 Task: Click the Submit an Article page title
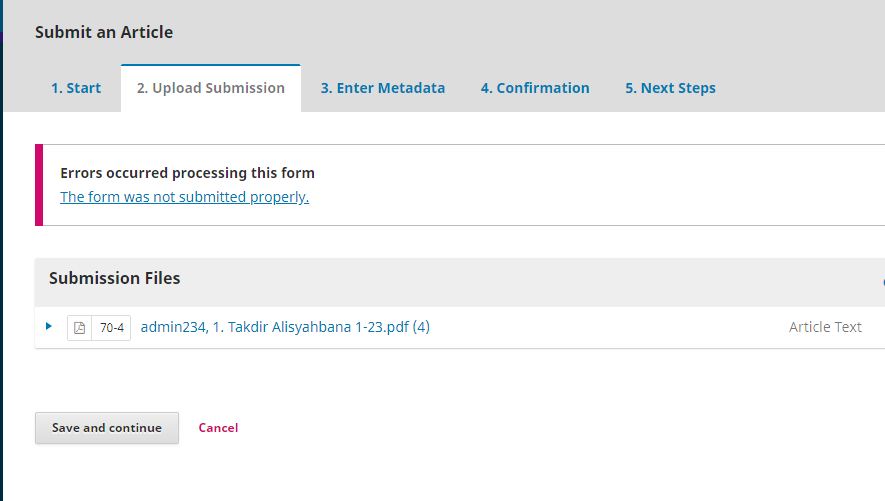(x=104, y=32)
